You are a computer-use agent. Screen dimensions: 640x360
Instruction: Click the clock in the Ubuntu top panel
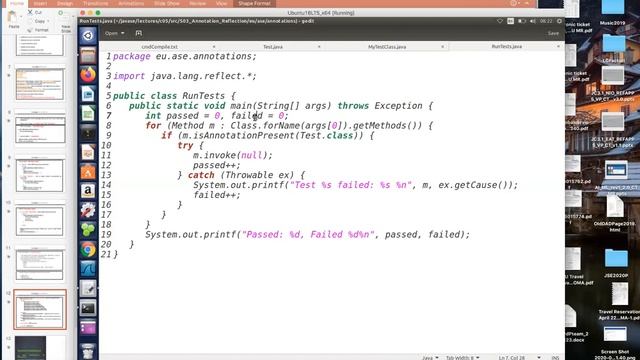[546, 21]
